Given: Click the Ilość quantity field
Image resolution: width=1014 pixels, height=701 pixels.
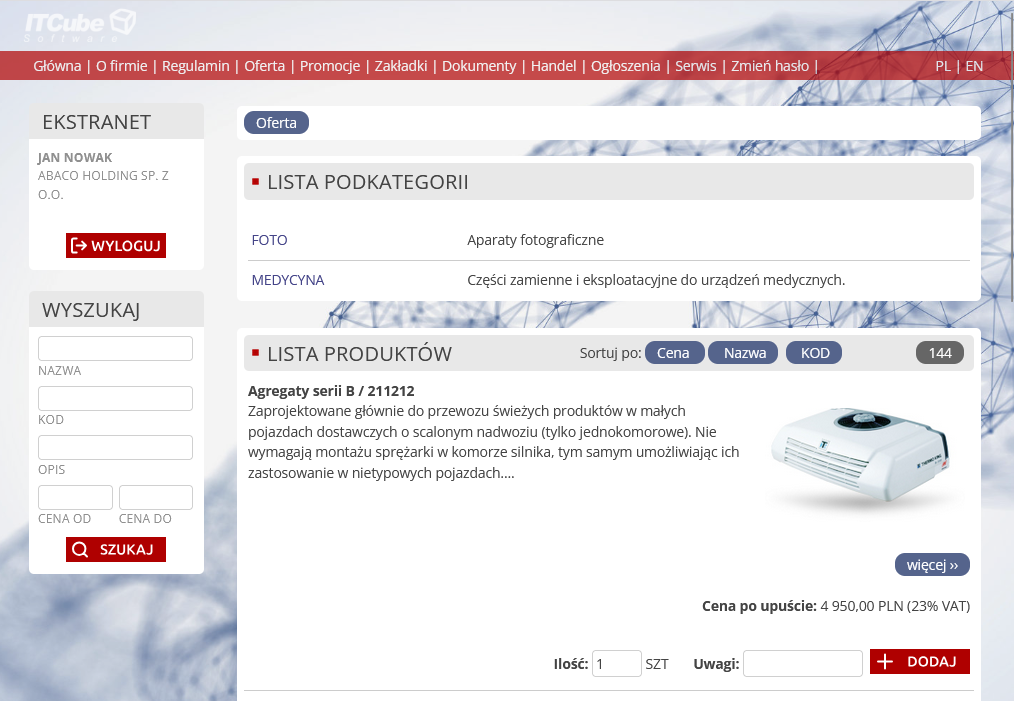Looking at the screenshot, I should tap(616, 663).
